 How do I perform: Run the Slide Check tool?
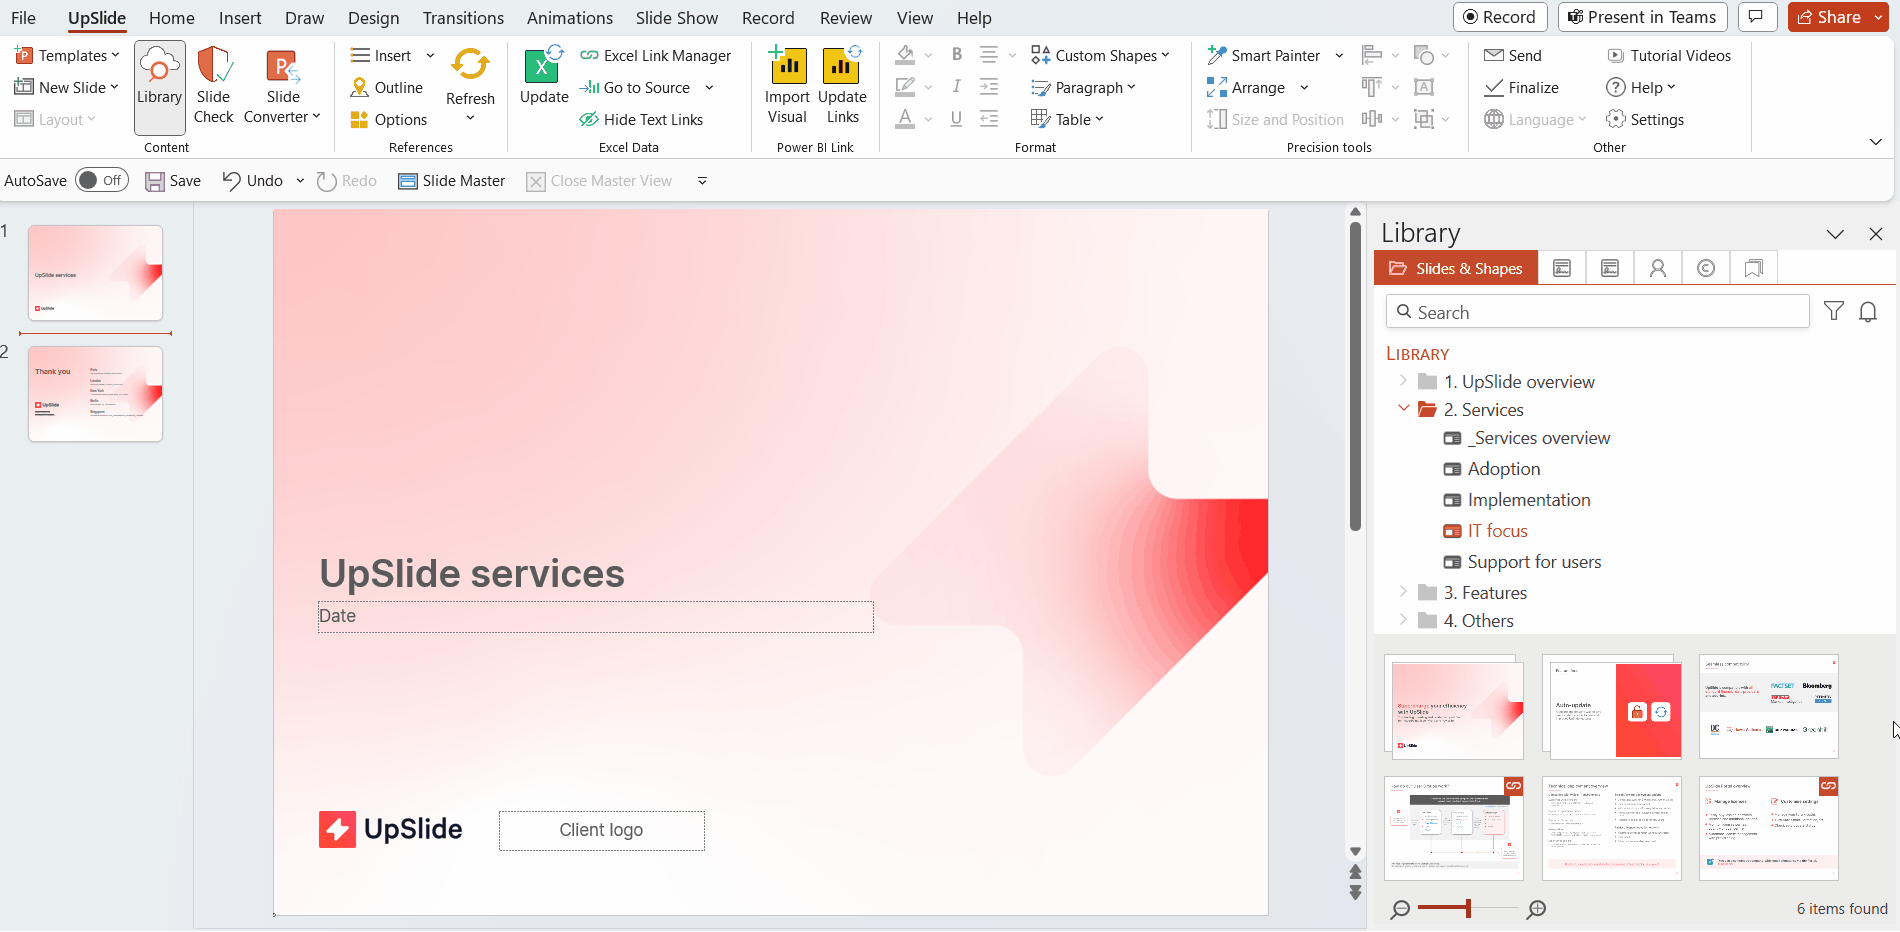pos(213,88)
